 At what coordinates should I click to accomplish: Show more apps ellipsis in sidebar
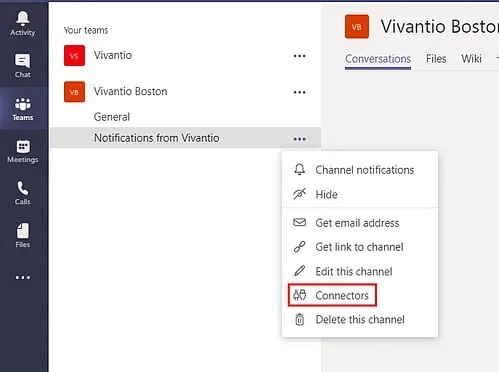point(23,277)
